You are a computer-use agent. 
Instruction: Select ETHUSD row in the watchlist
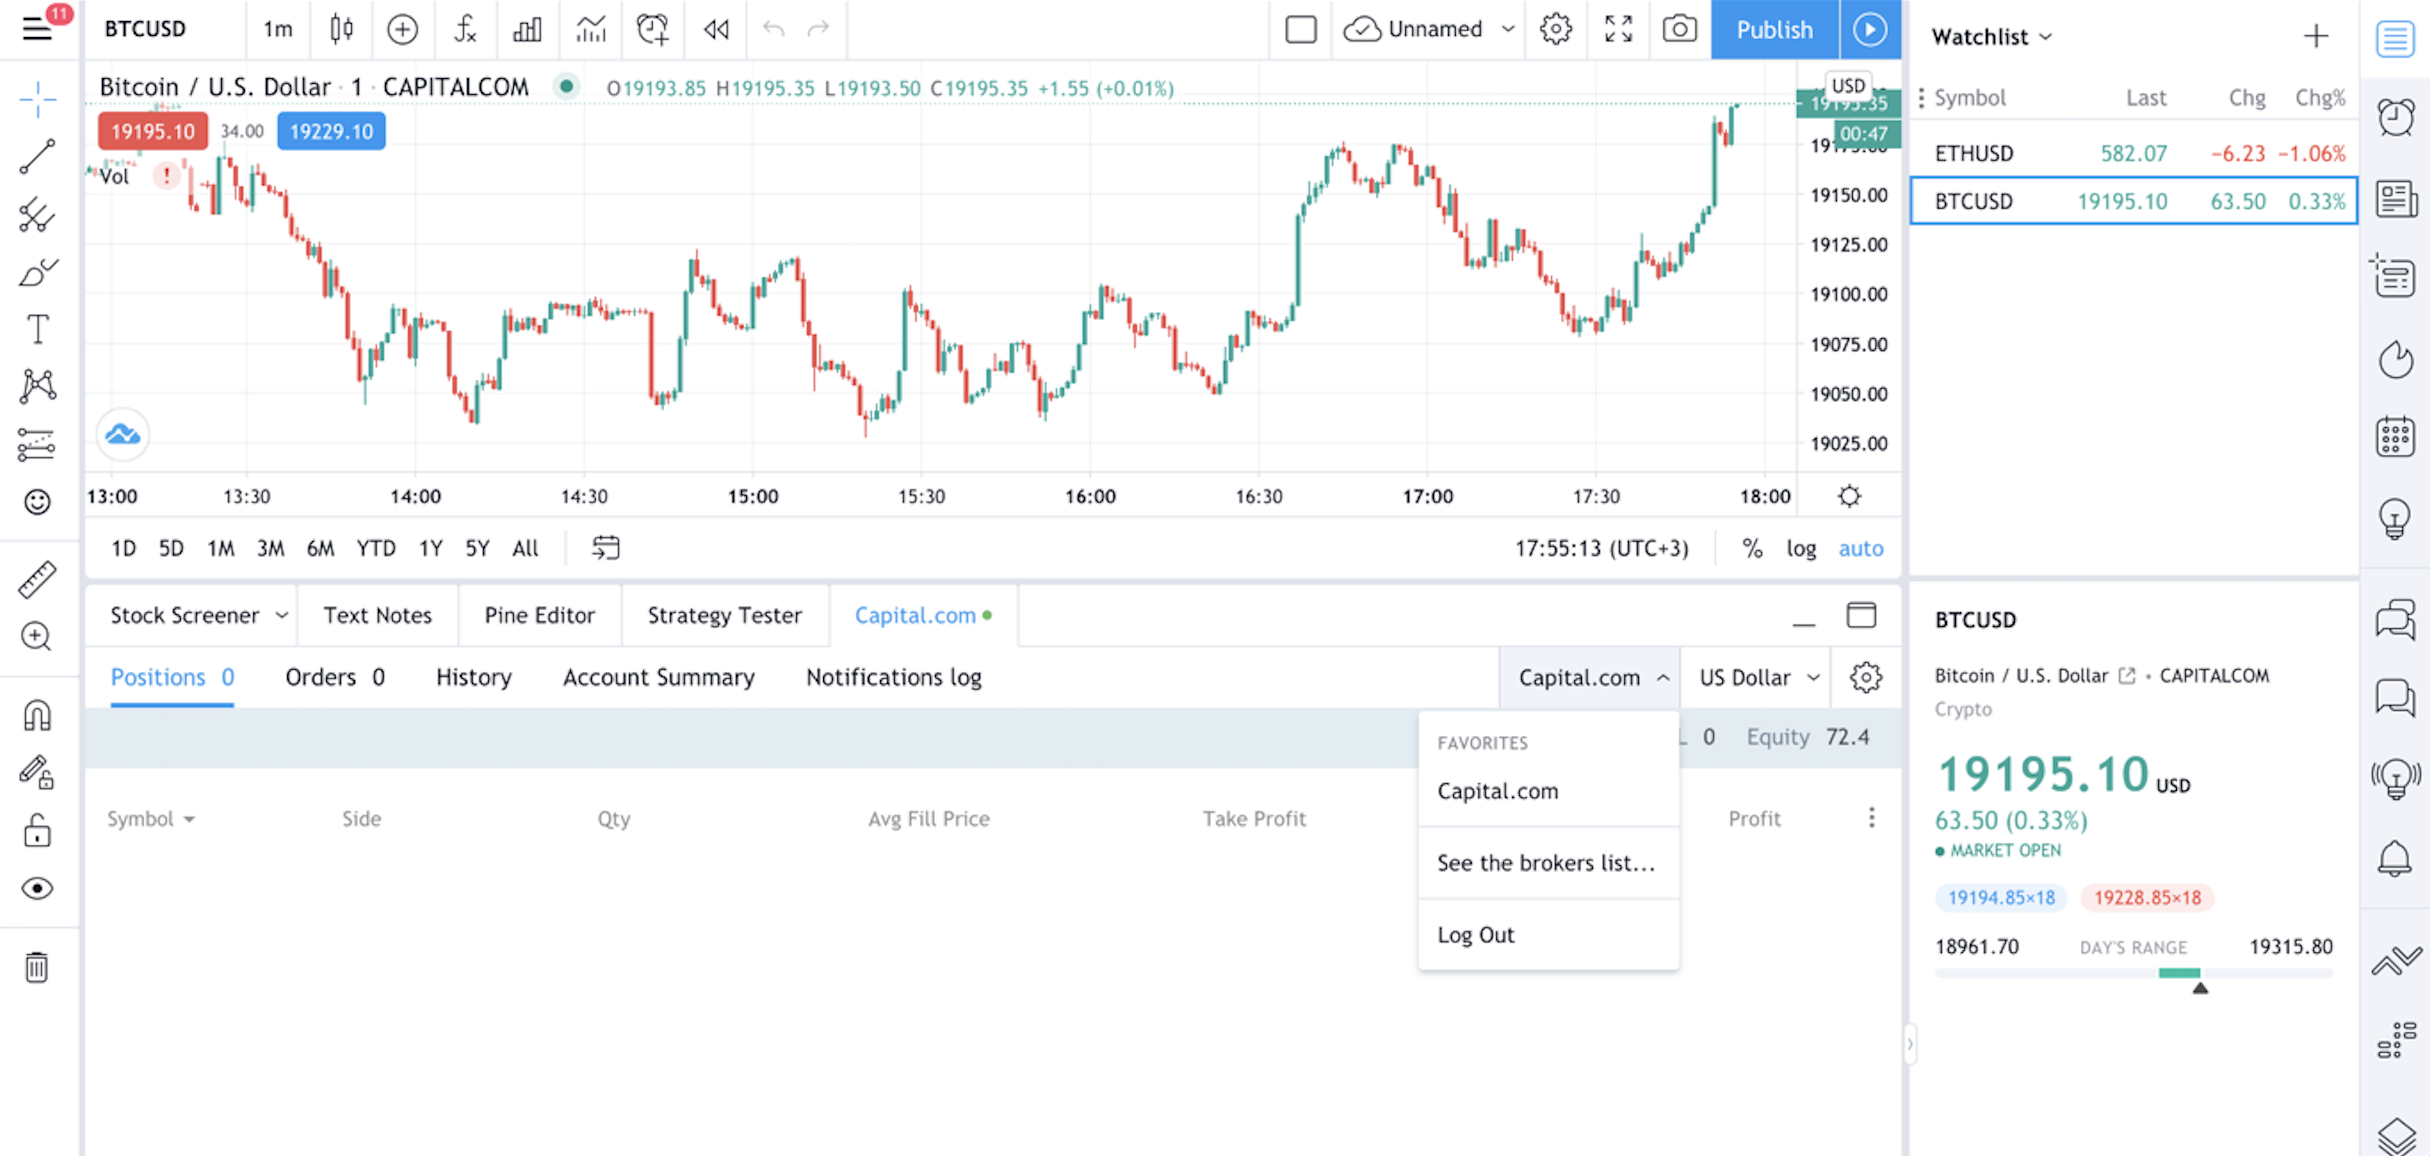pos(2133,153)
